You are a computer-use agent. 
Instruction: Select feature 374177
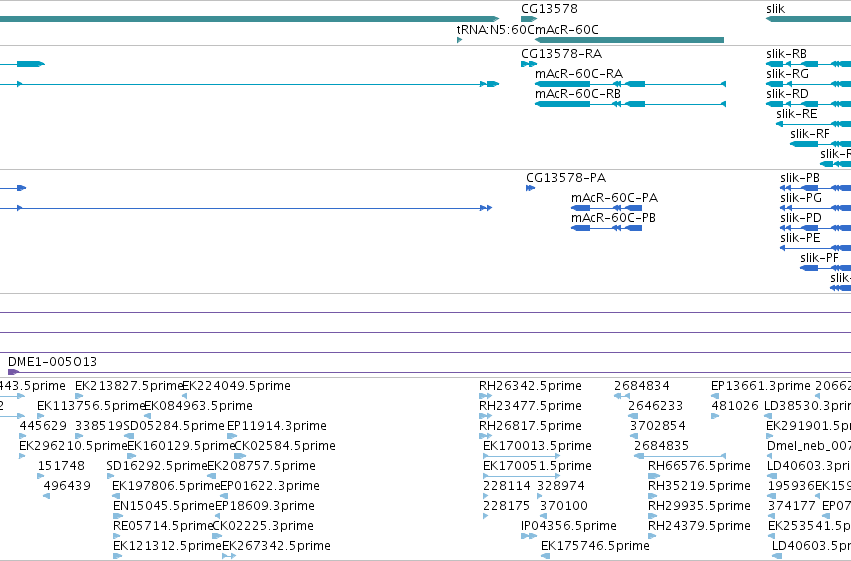click(792, 506)
